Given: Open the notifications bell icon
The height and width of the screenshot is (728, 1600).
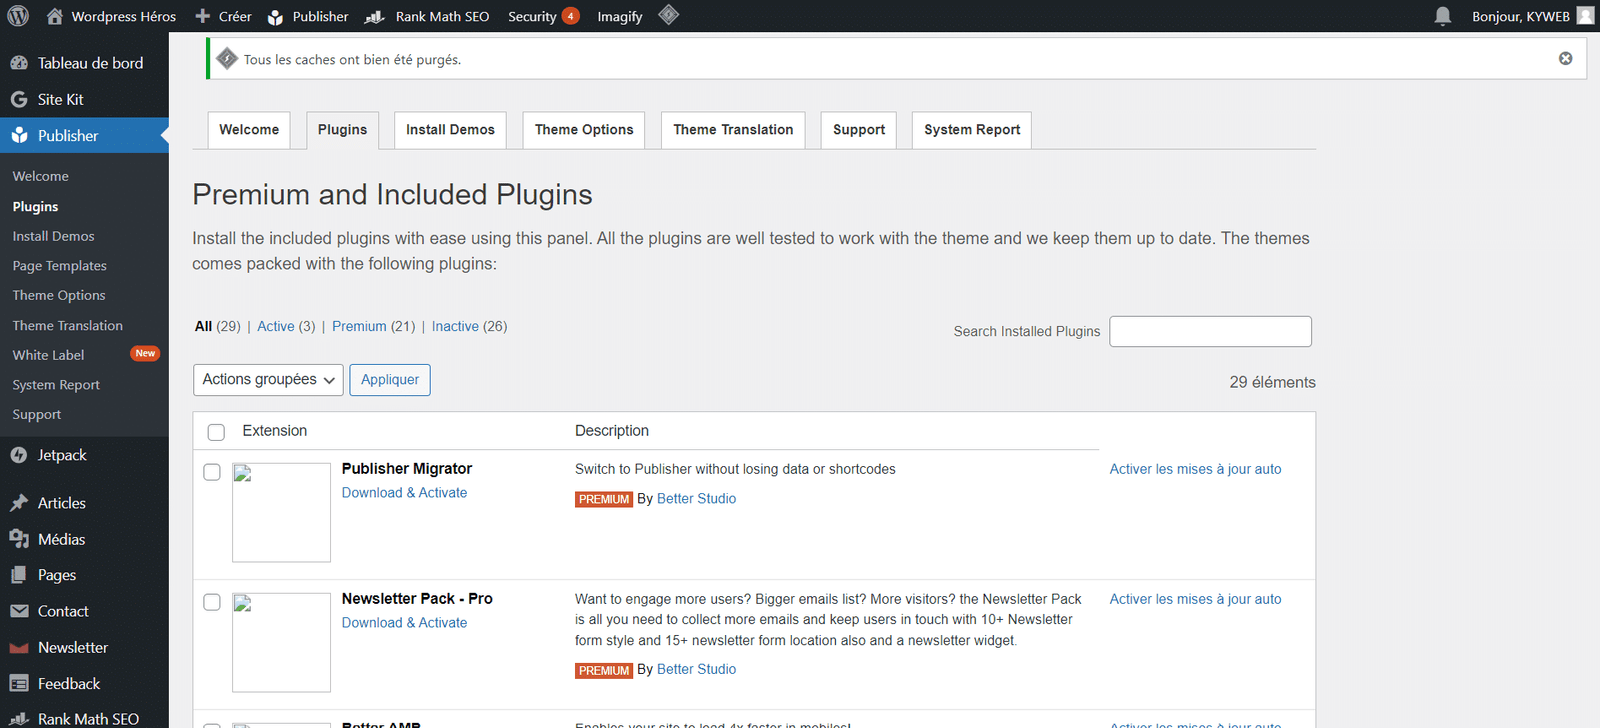Looking at the screenshot, I should tap(1442, 16).
